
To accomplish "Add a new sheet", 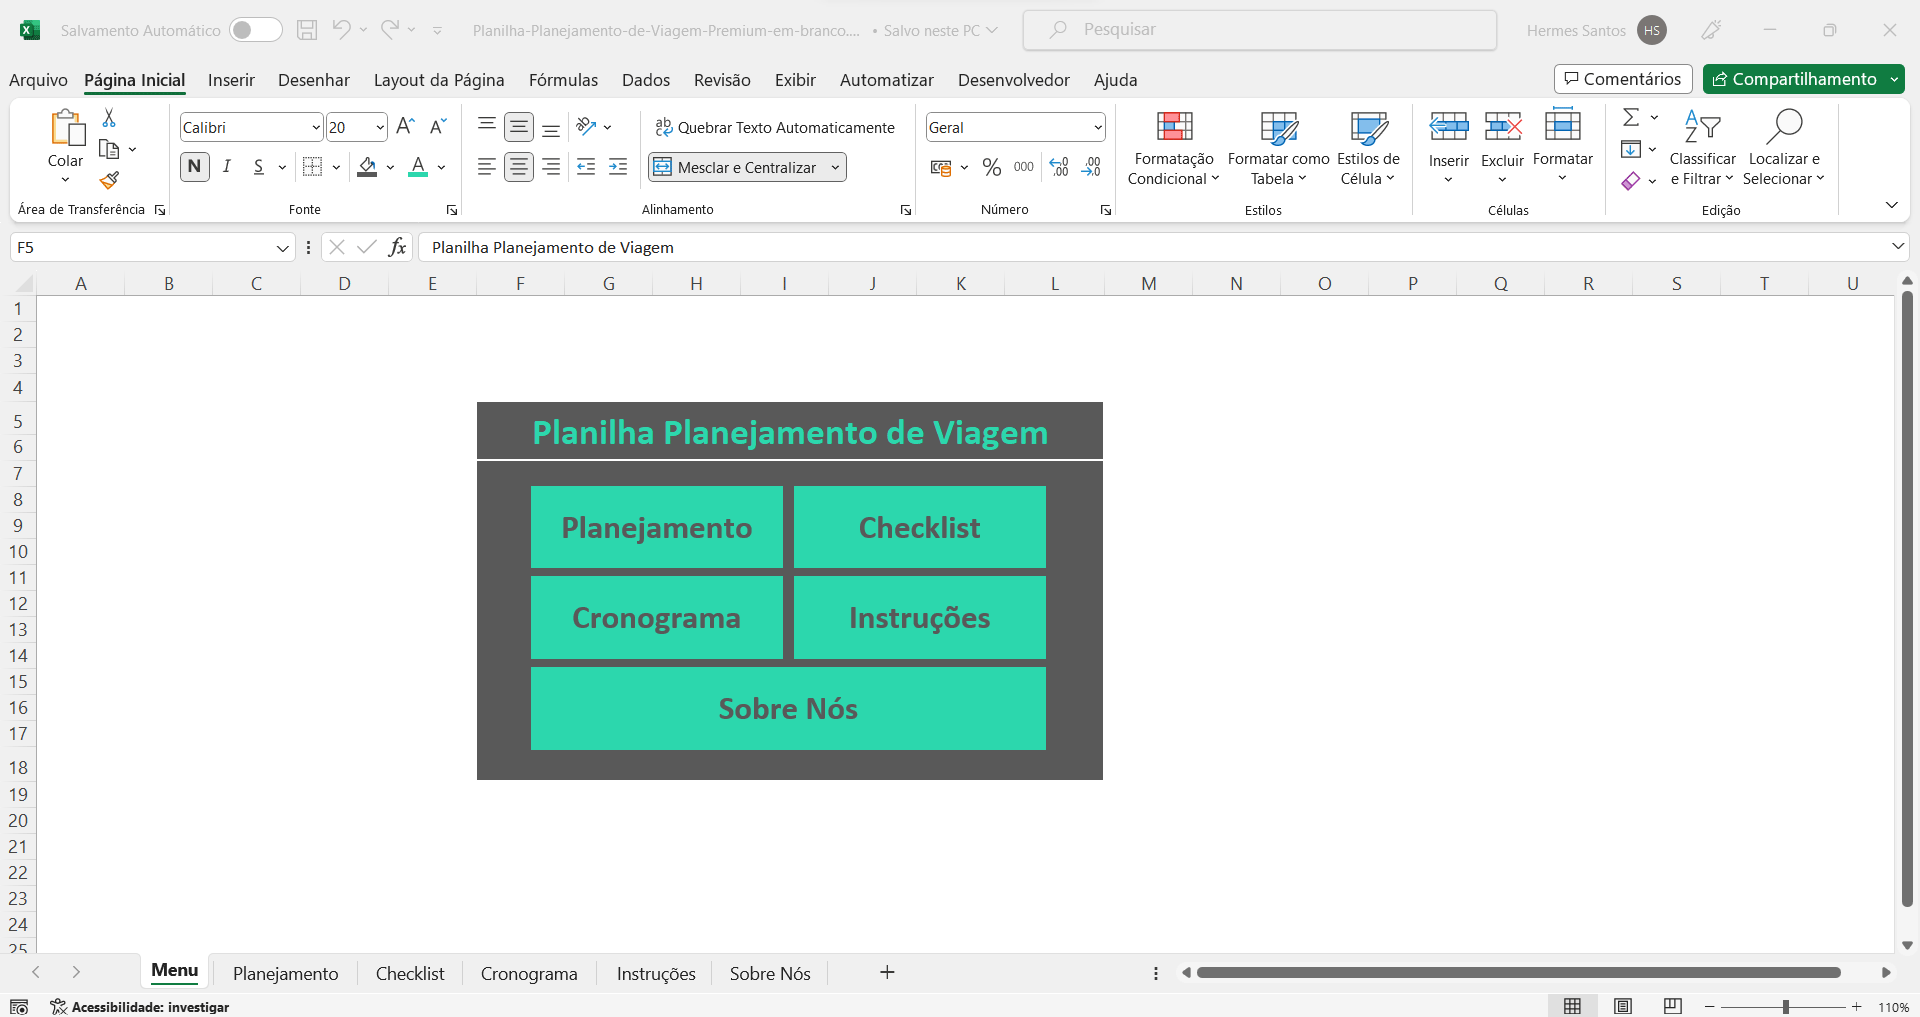I will click(x=887, y=972).
